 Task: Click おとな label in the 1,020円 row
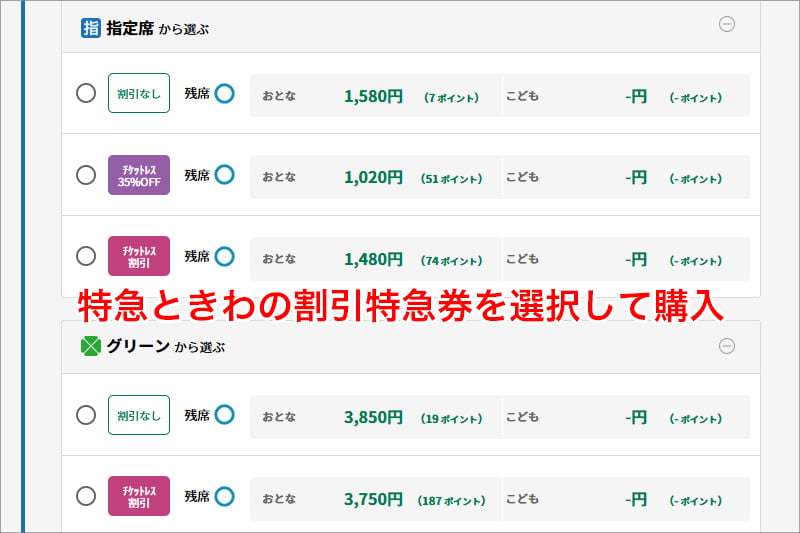279,177
